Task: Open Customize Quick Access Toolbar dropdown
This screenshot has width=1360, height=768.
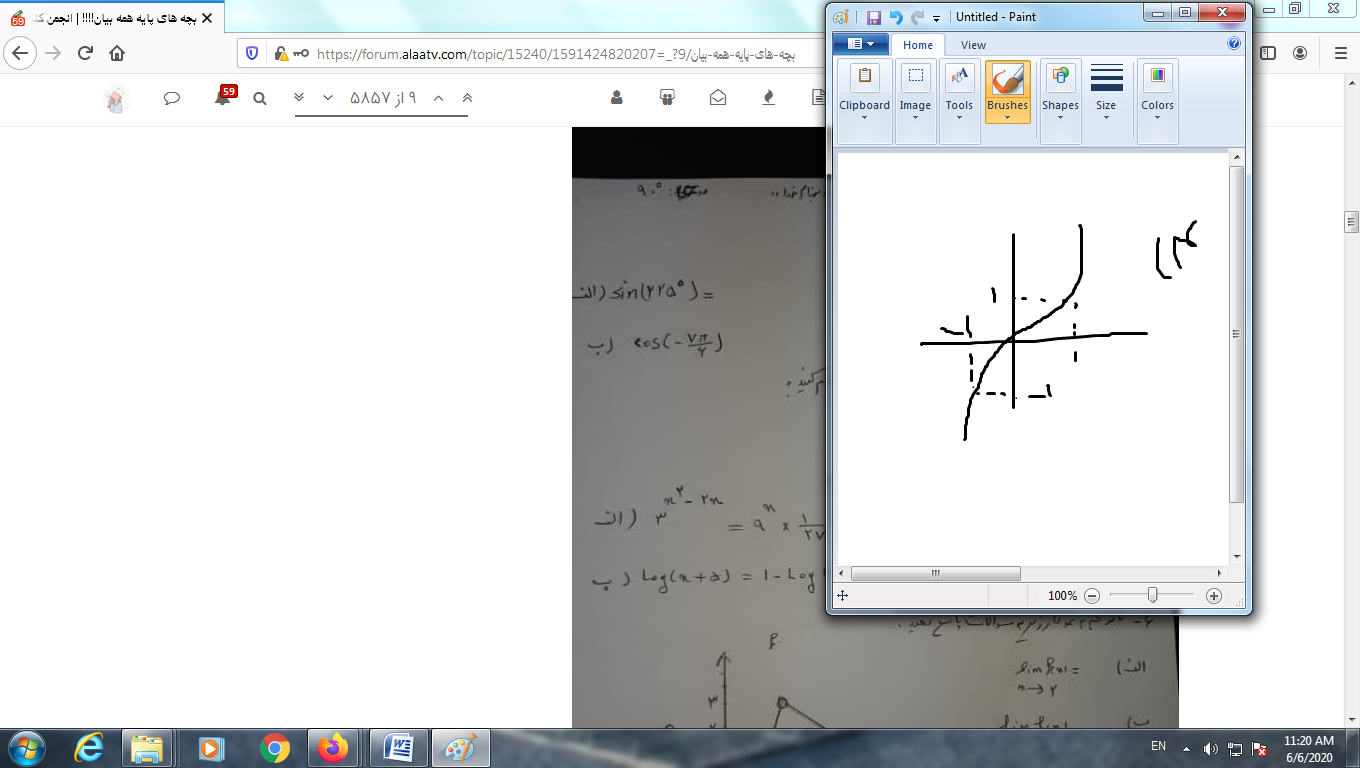Action: click(936, 18)
